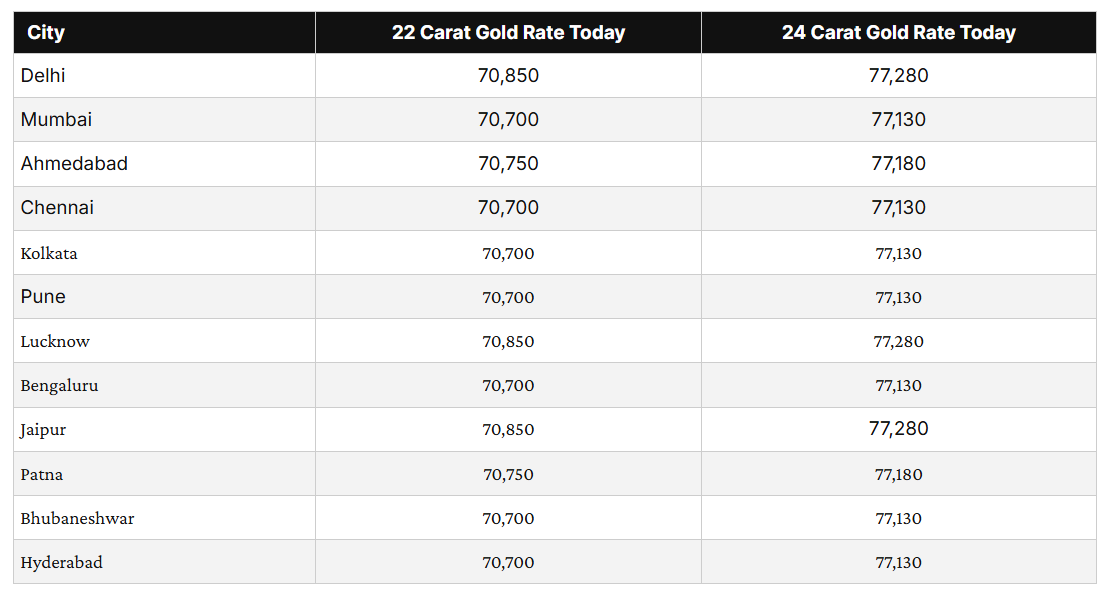Select the Bhubaneshwar city cell

pos(77,518)
